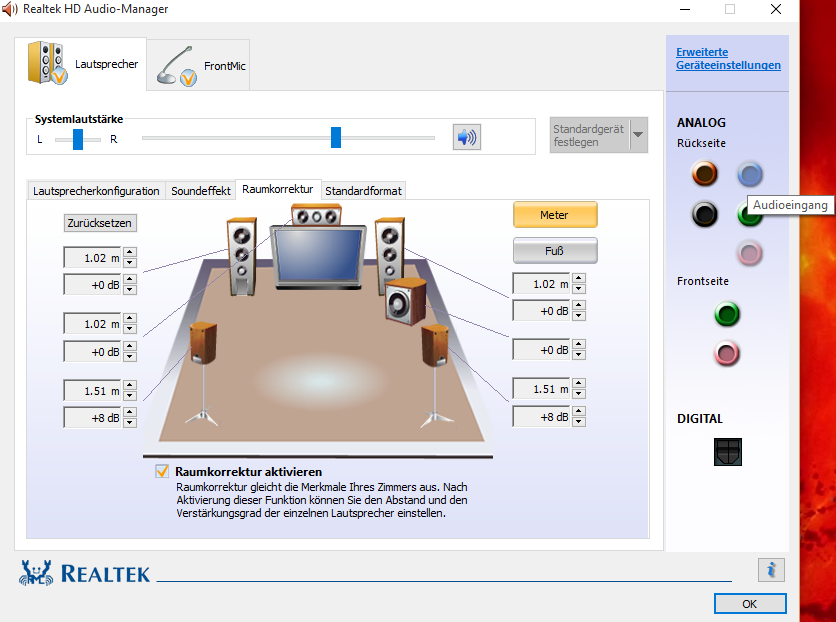The width and height of the screenshot is (836, 622).
Task: Mute system volume with speaker icon button
Action: [x=467, y=137]
